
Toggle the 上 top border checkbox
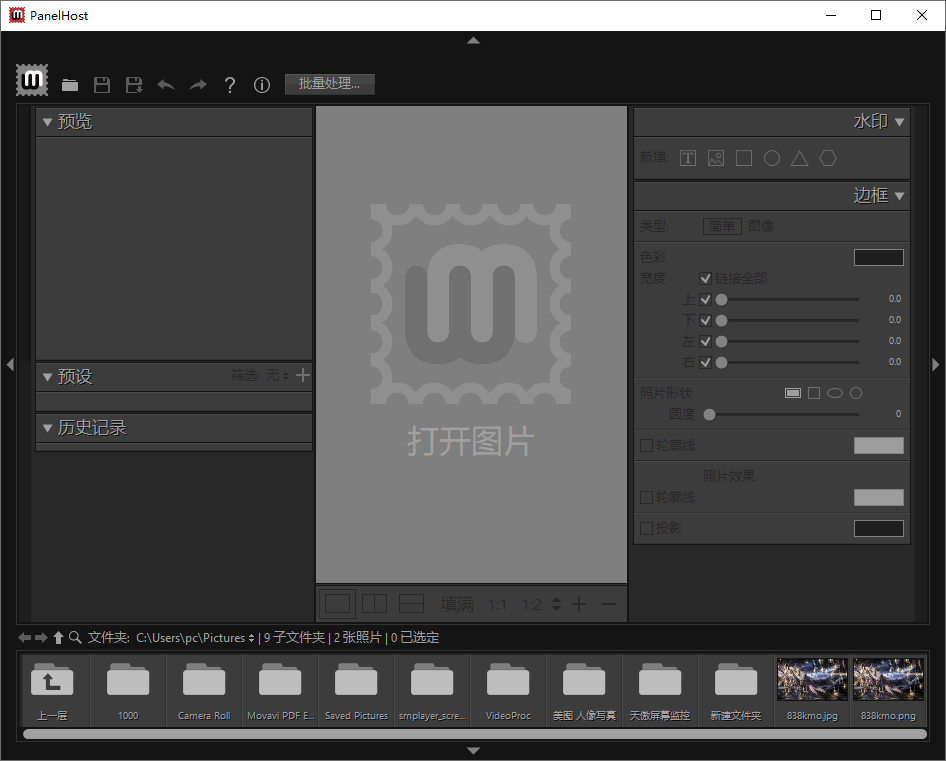tap(705, 299)
